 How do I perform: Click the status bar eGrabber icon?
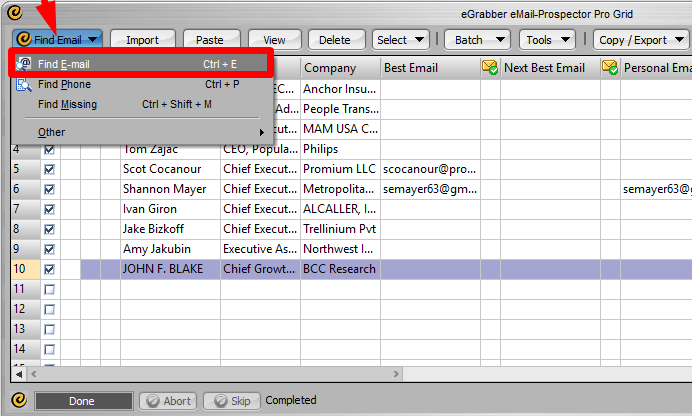20,401
